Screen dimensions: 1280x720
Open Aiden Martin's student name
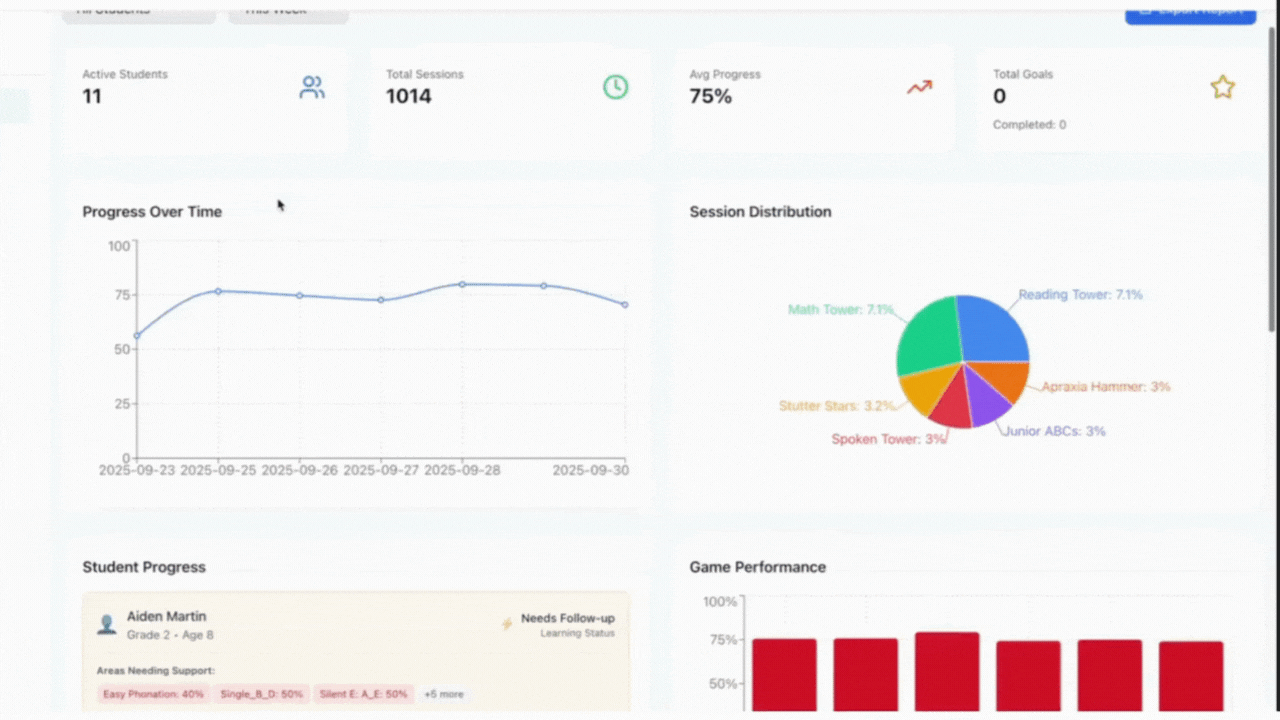click(x=166, y=616)
